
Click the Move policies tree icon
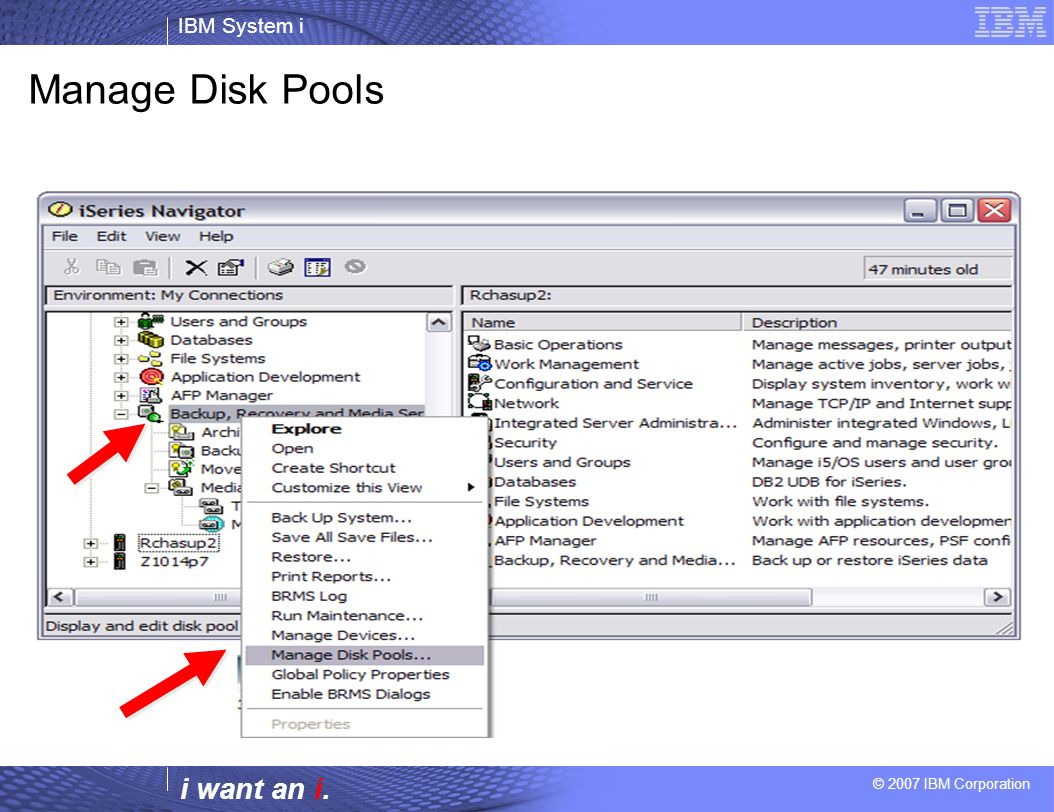tap(181, 469)
